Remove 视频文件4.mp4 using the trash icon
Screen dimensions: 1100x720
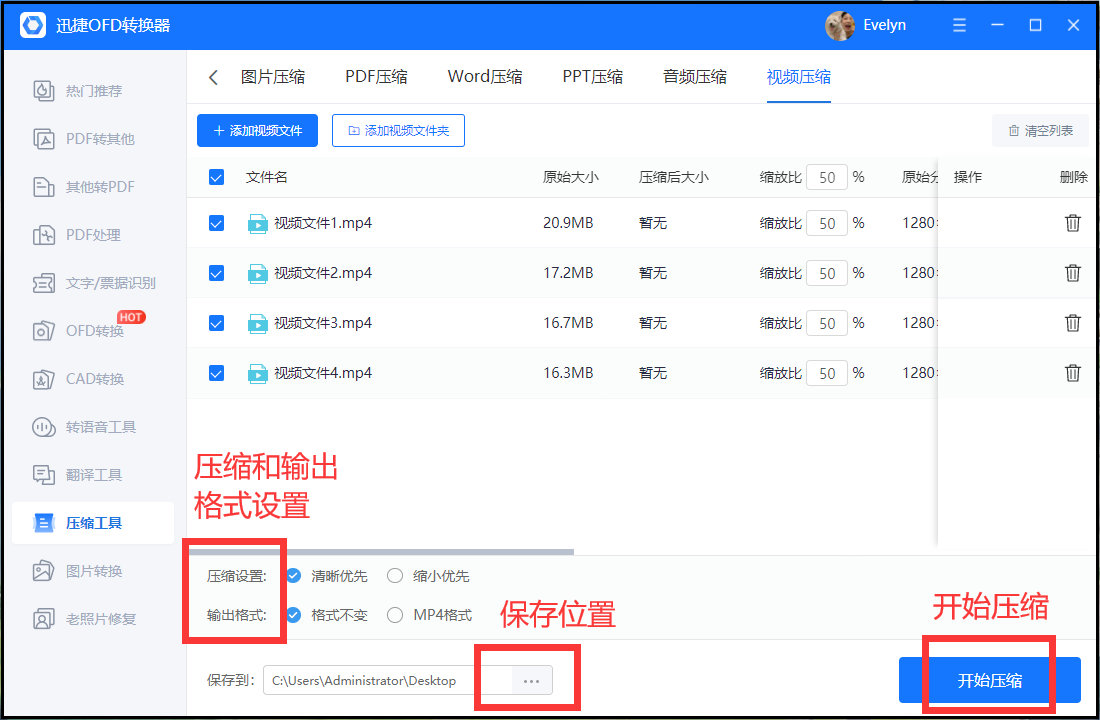tap(1073, 373)
